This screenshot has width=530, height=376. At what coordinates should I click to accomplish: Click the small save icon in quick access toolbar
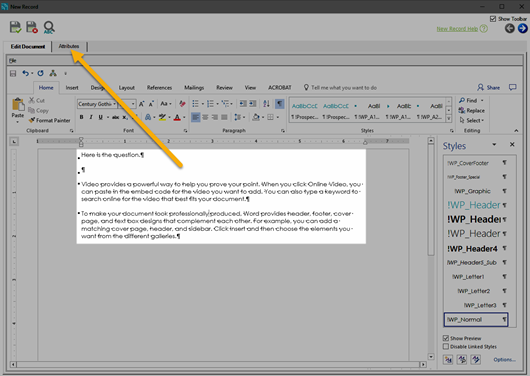[13, 73]
